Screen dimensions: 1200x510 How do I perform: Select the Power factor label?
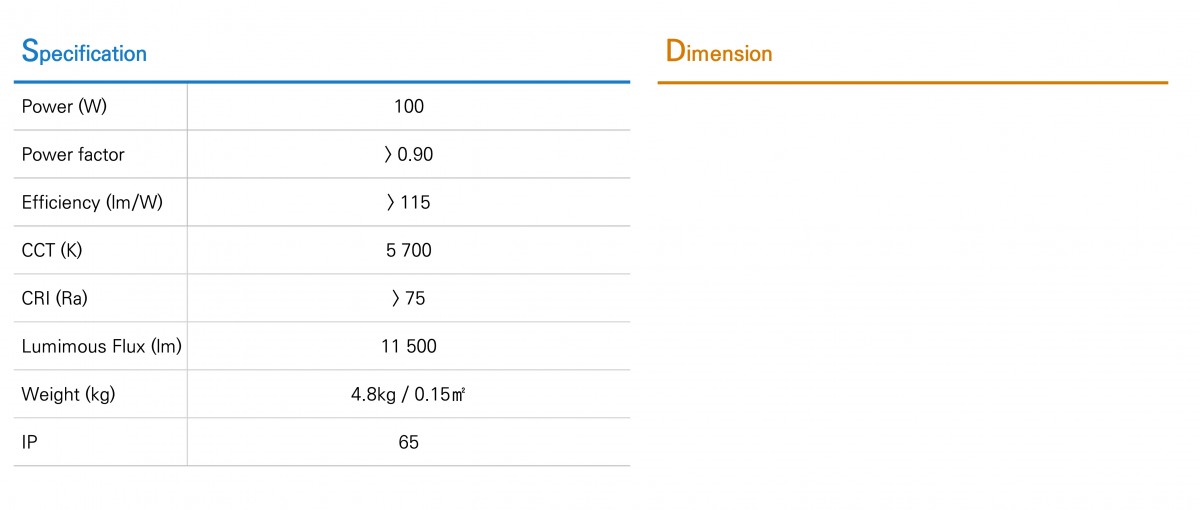pos(73,155)
